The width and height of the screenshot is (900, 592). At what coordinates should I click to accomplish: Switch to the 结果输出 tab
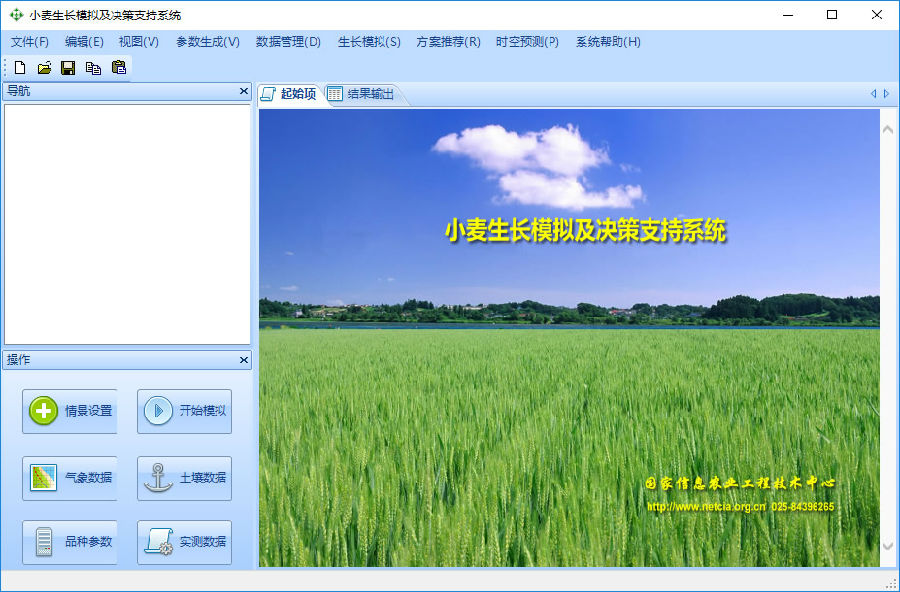click(361, 94)
